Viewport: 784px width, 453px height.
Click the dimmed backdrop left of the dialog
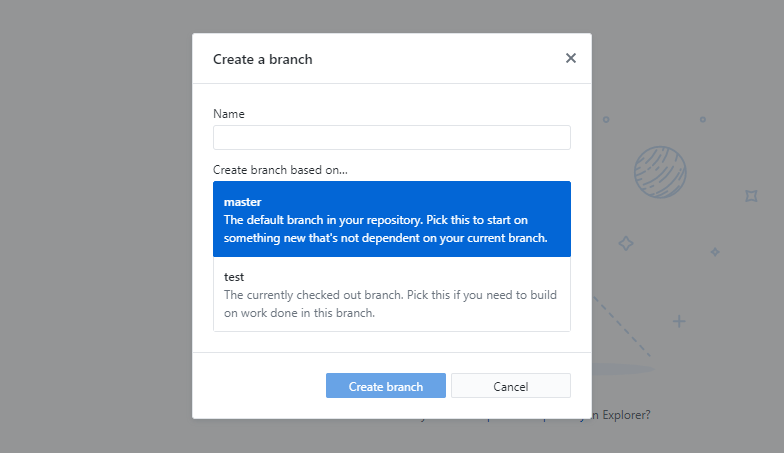tap(95, 225)
